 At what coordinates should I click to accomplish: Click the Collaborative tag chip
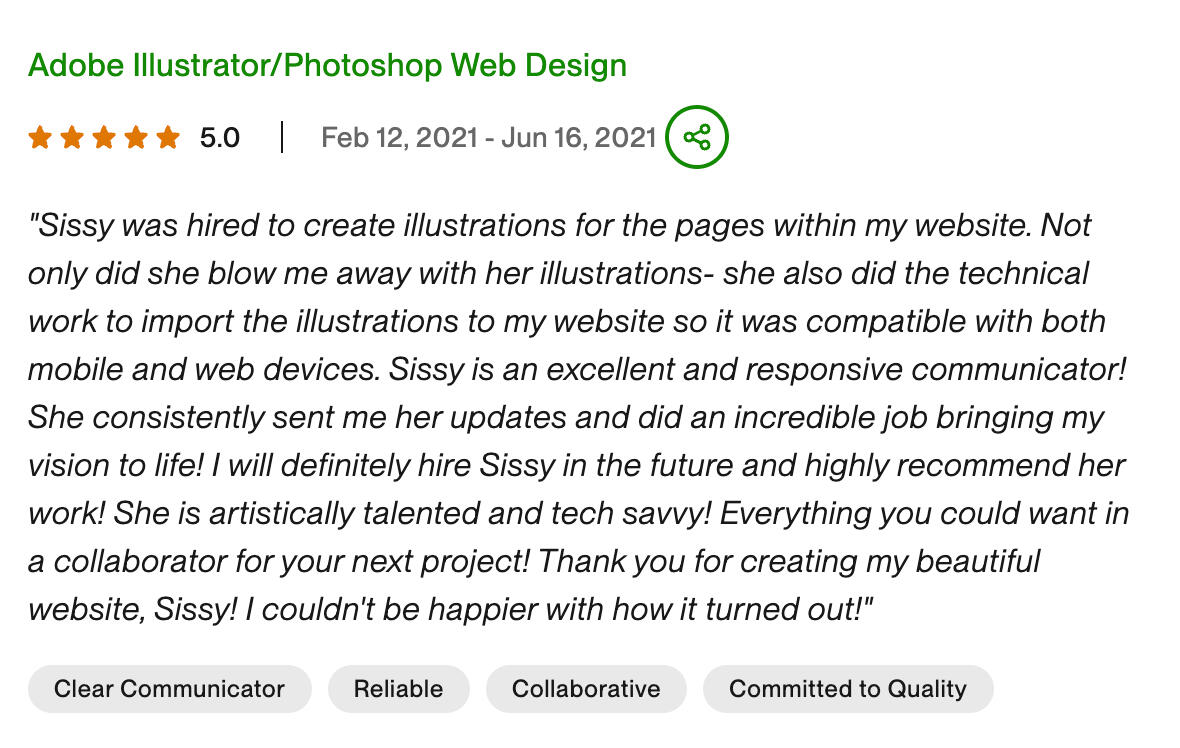point(586,689)
